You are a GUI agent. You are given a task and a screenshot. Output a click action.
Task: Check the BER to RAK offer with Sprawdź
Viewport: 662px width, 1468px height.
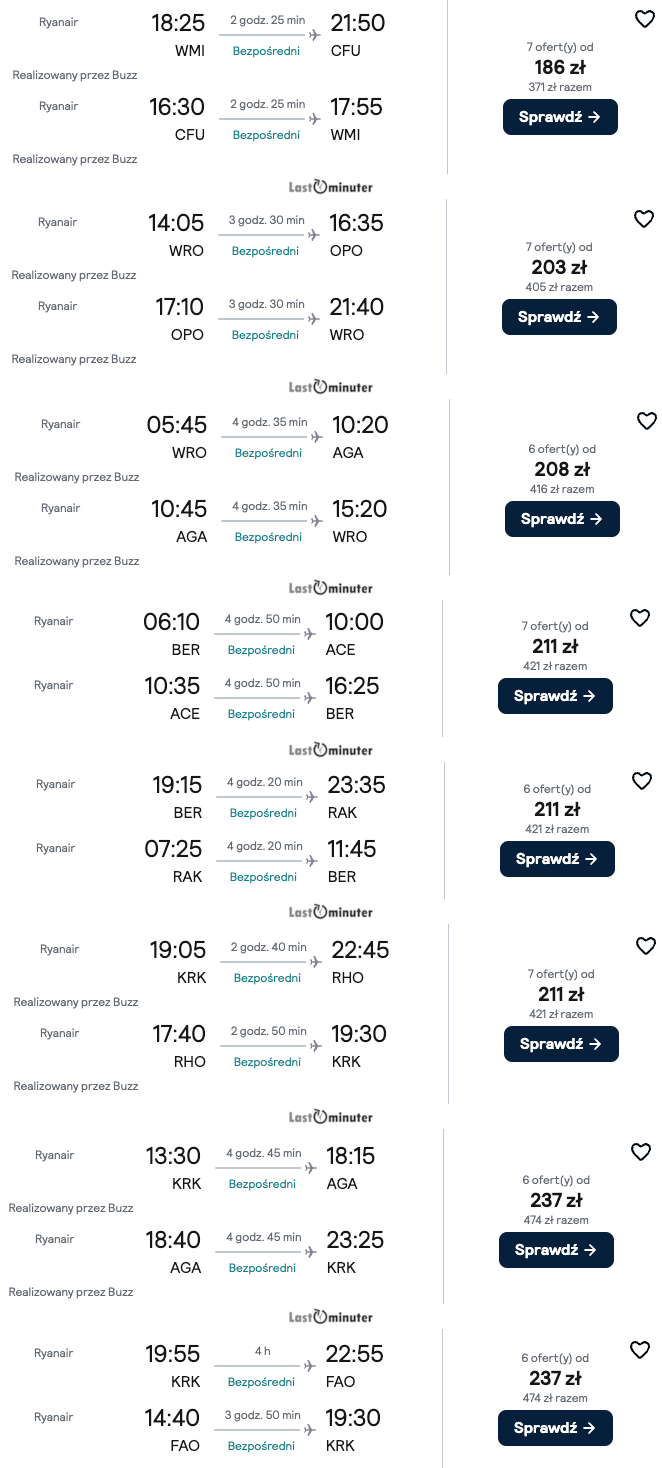tap(557, 859)
